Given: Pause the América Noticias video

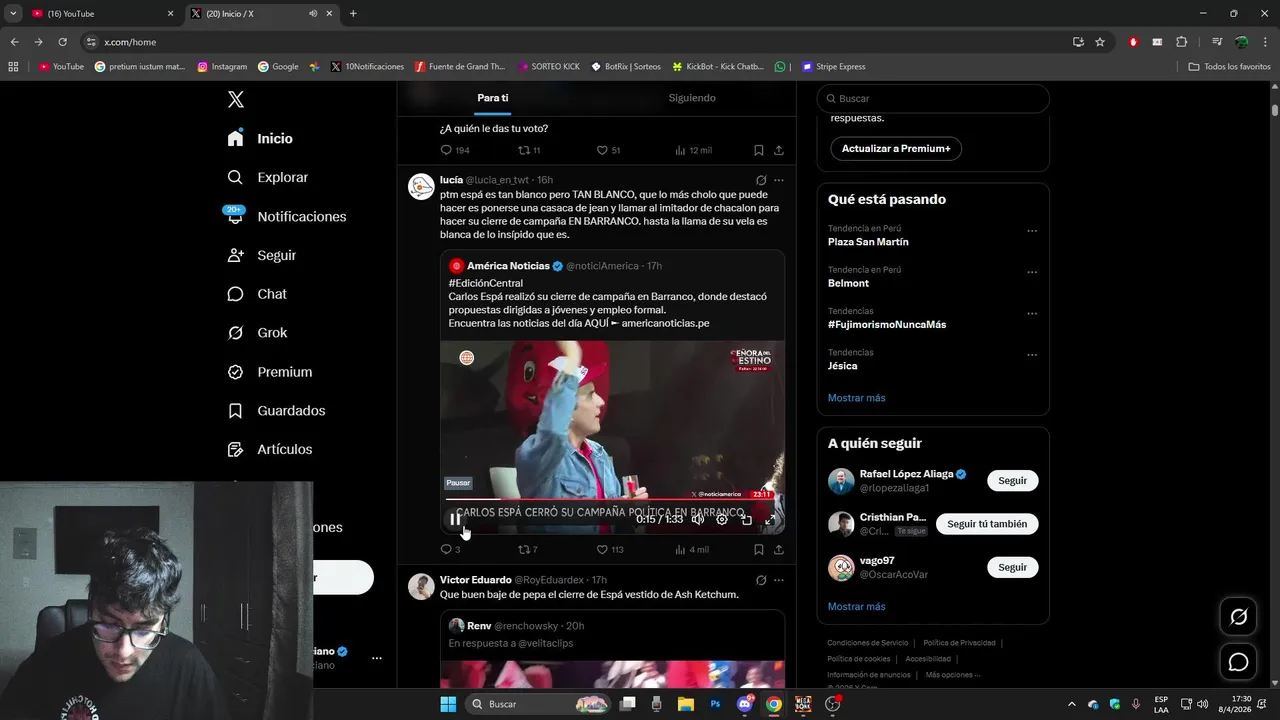Looking at the screenshot, I should pyautogui.click(x=455, y=519).
